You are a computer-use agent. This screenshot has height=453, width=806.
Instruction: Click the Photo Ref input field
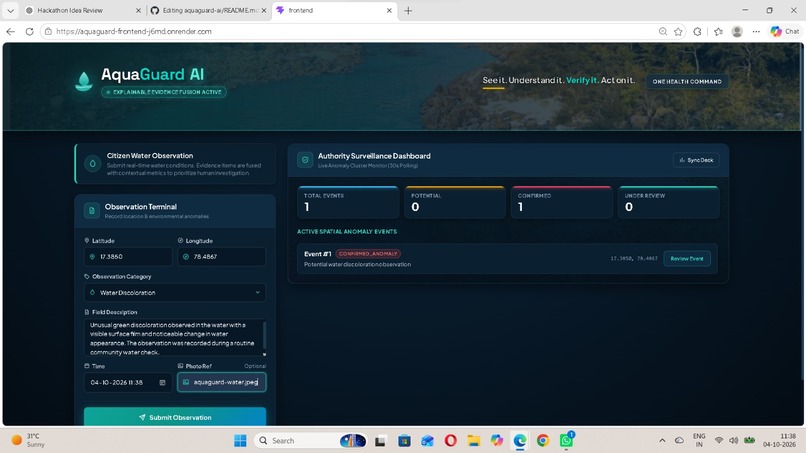222,382
